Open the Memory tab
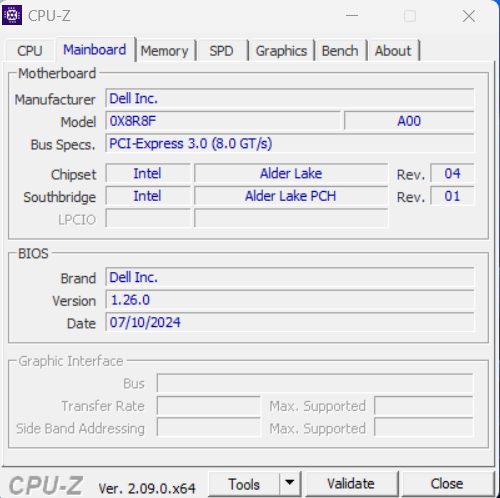 [x=165, y=51]
